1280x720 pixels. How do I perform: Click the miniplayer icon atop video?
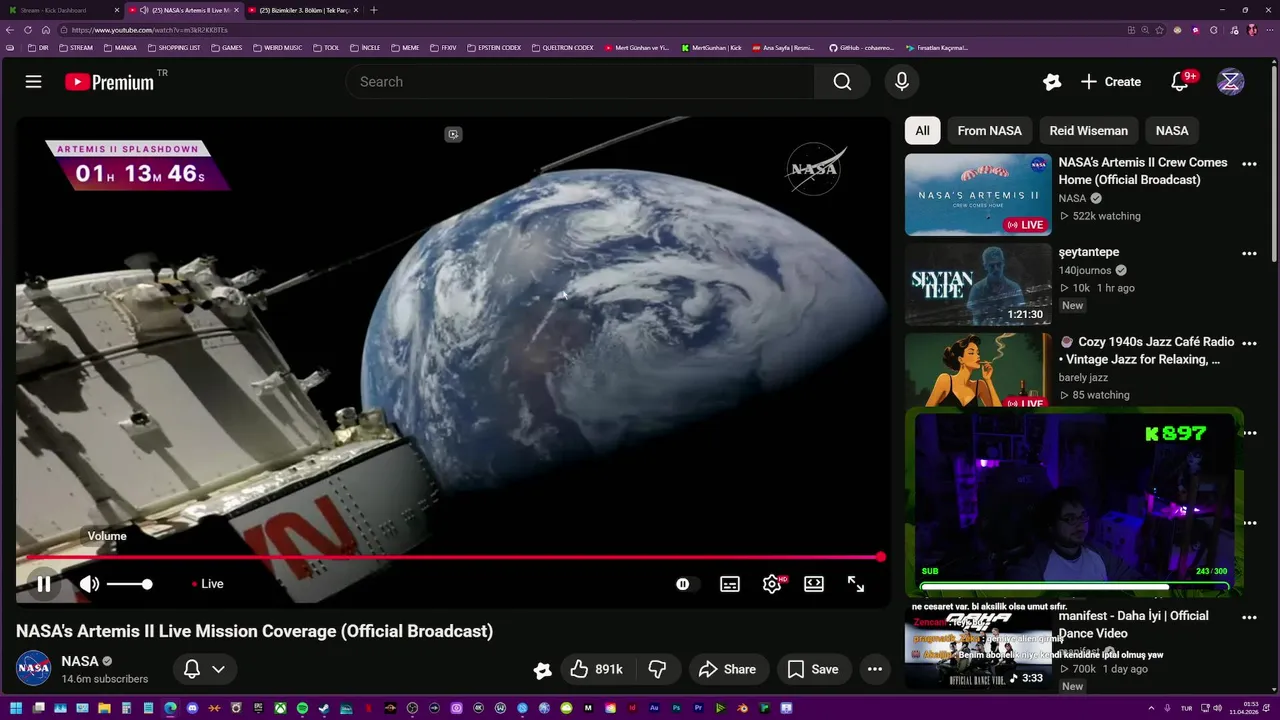point(453,134)
